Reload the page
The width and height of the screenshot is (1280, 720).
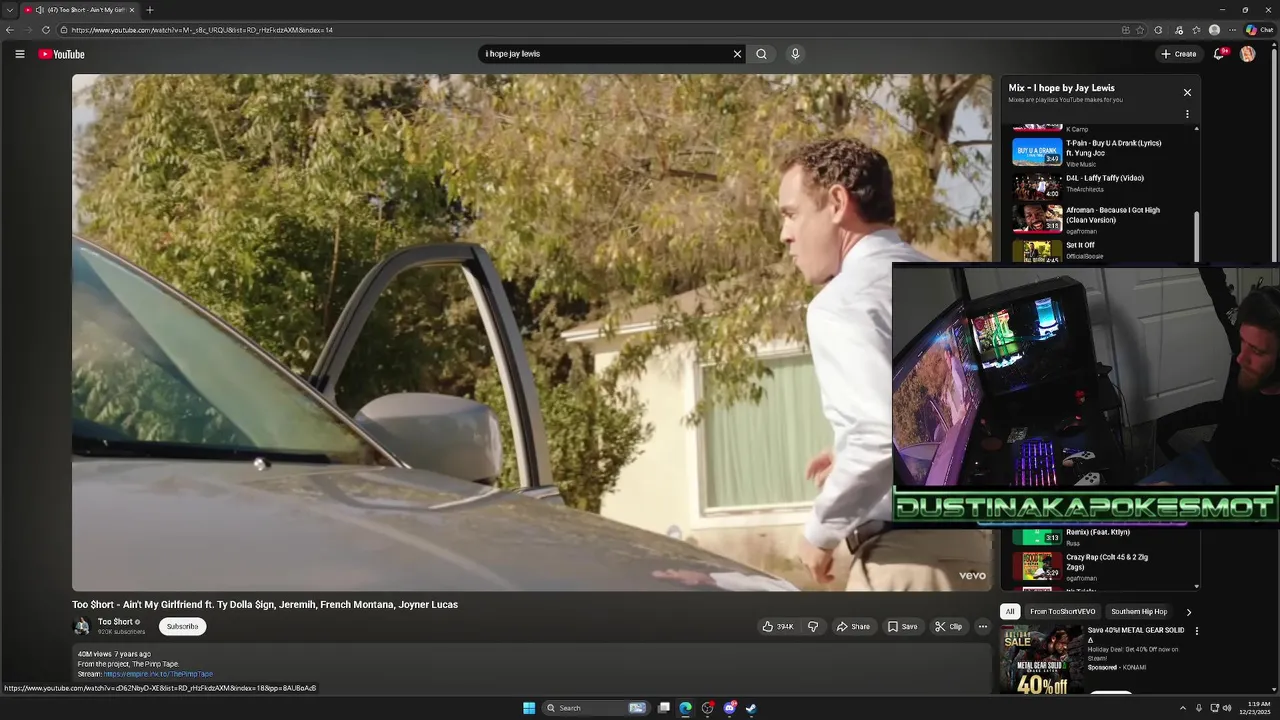coord(45,30)
